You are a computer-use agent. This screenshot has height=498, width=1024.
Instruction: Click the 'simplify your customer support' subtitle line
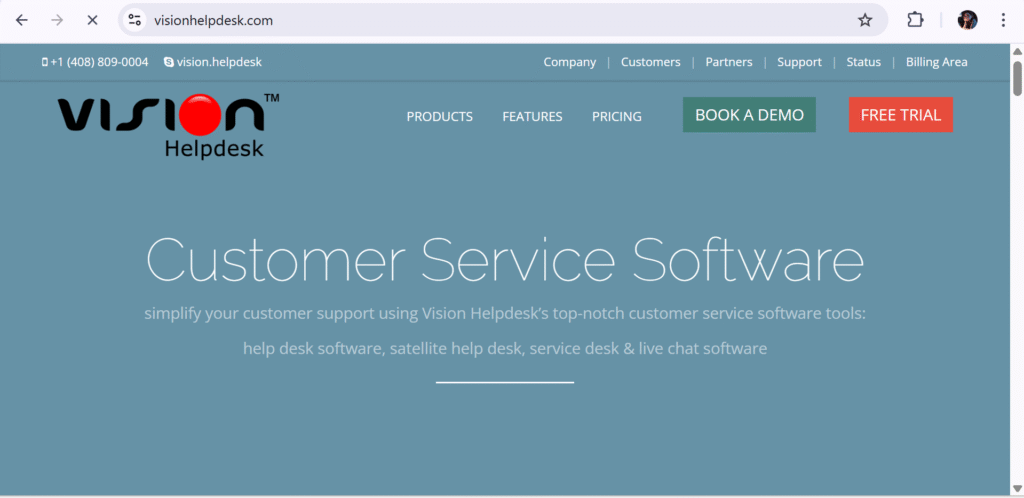(x=505, y=313)
